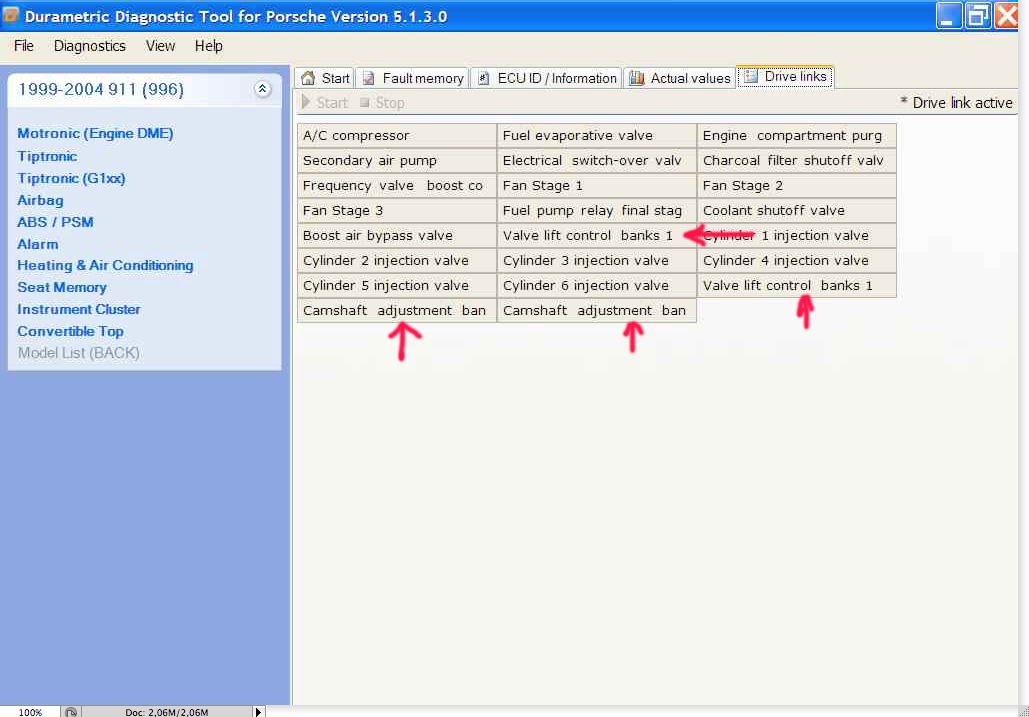Activate the Fan Stage 3 drive link

tap(397, 211)
